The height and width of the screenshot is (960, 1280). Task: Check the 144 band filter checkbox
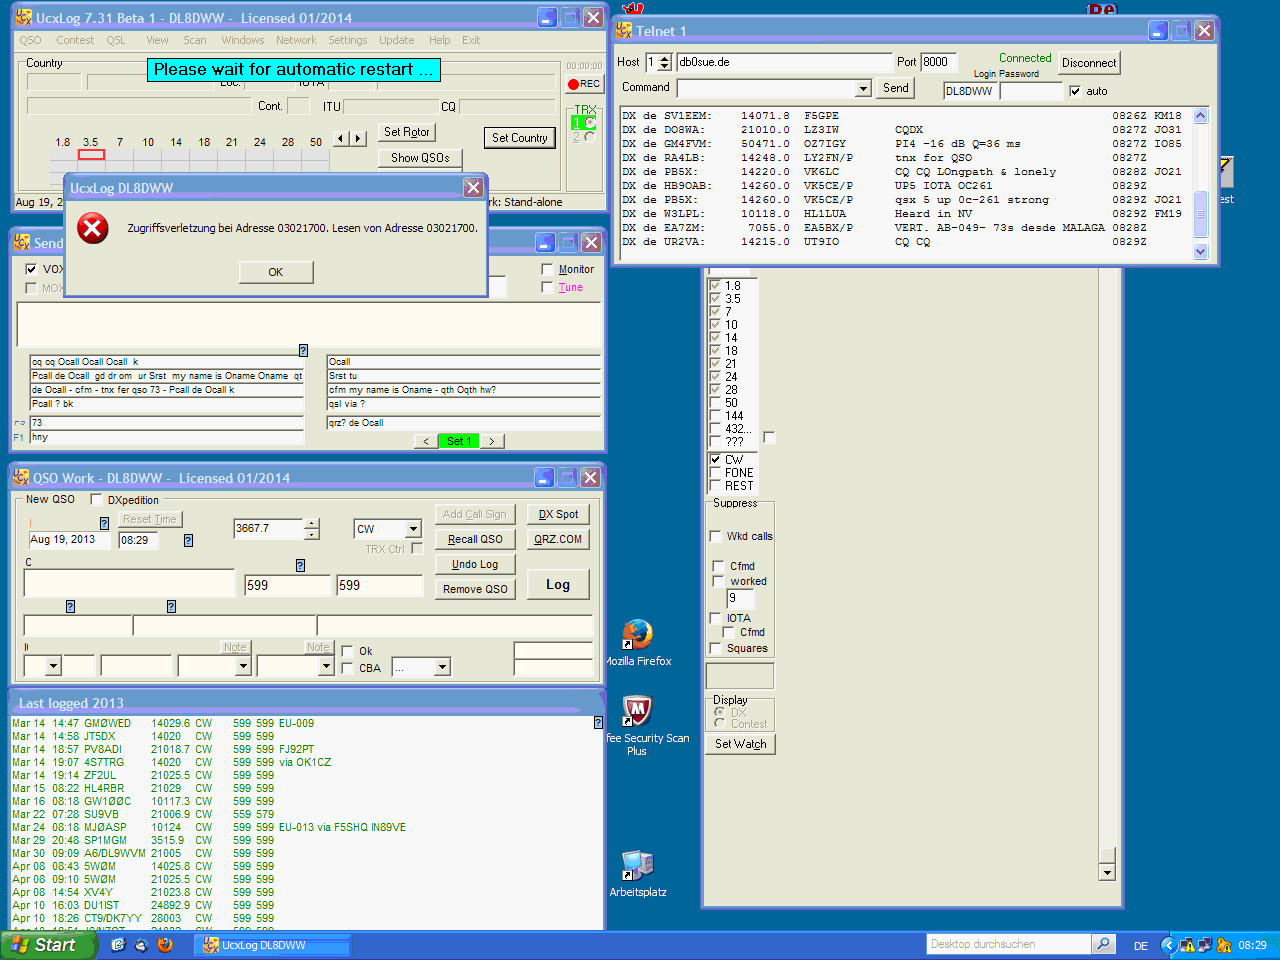(x=715, y=415)
